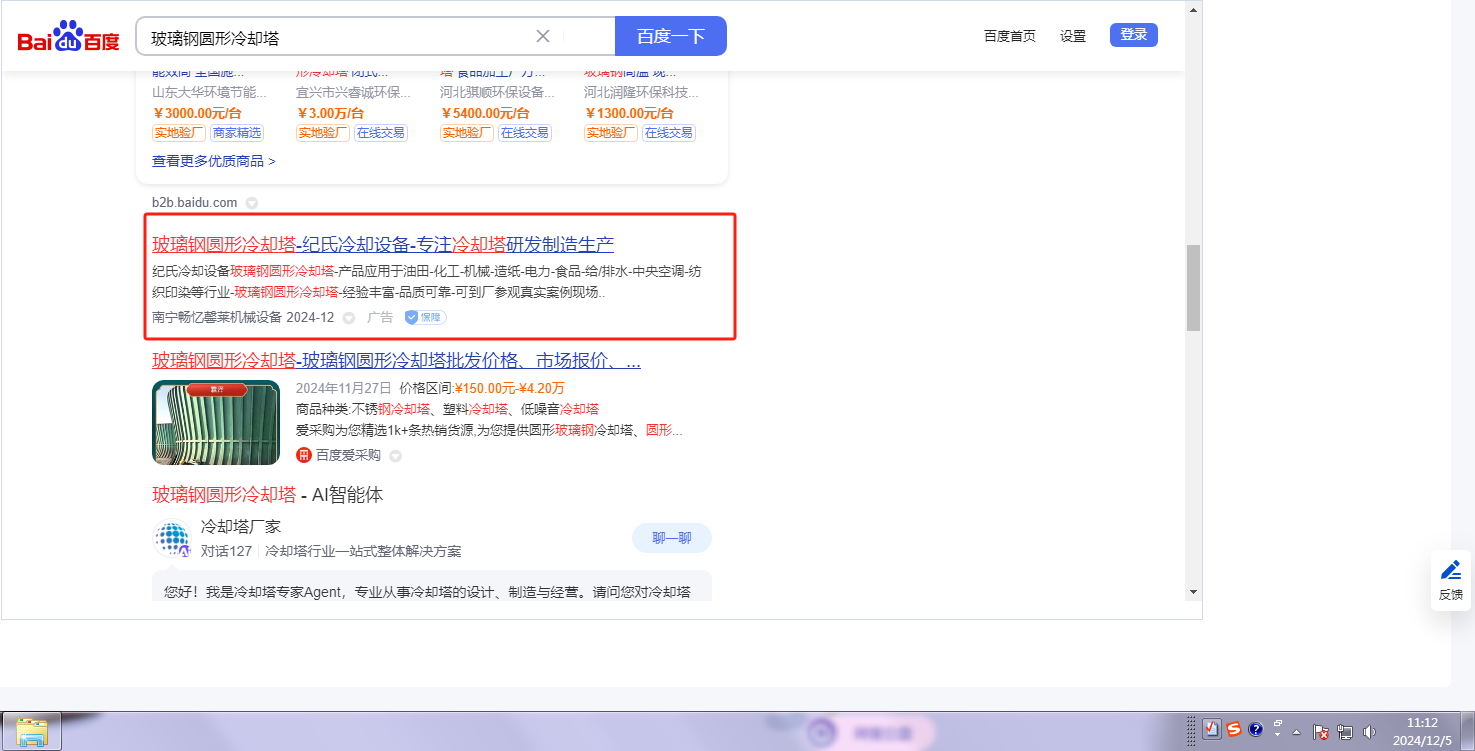This screenshot has height=751, width=1475.
Task: Expand dropdown arrow beside b2b.baidu.com
Action: tap(252, 203)
